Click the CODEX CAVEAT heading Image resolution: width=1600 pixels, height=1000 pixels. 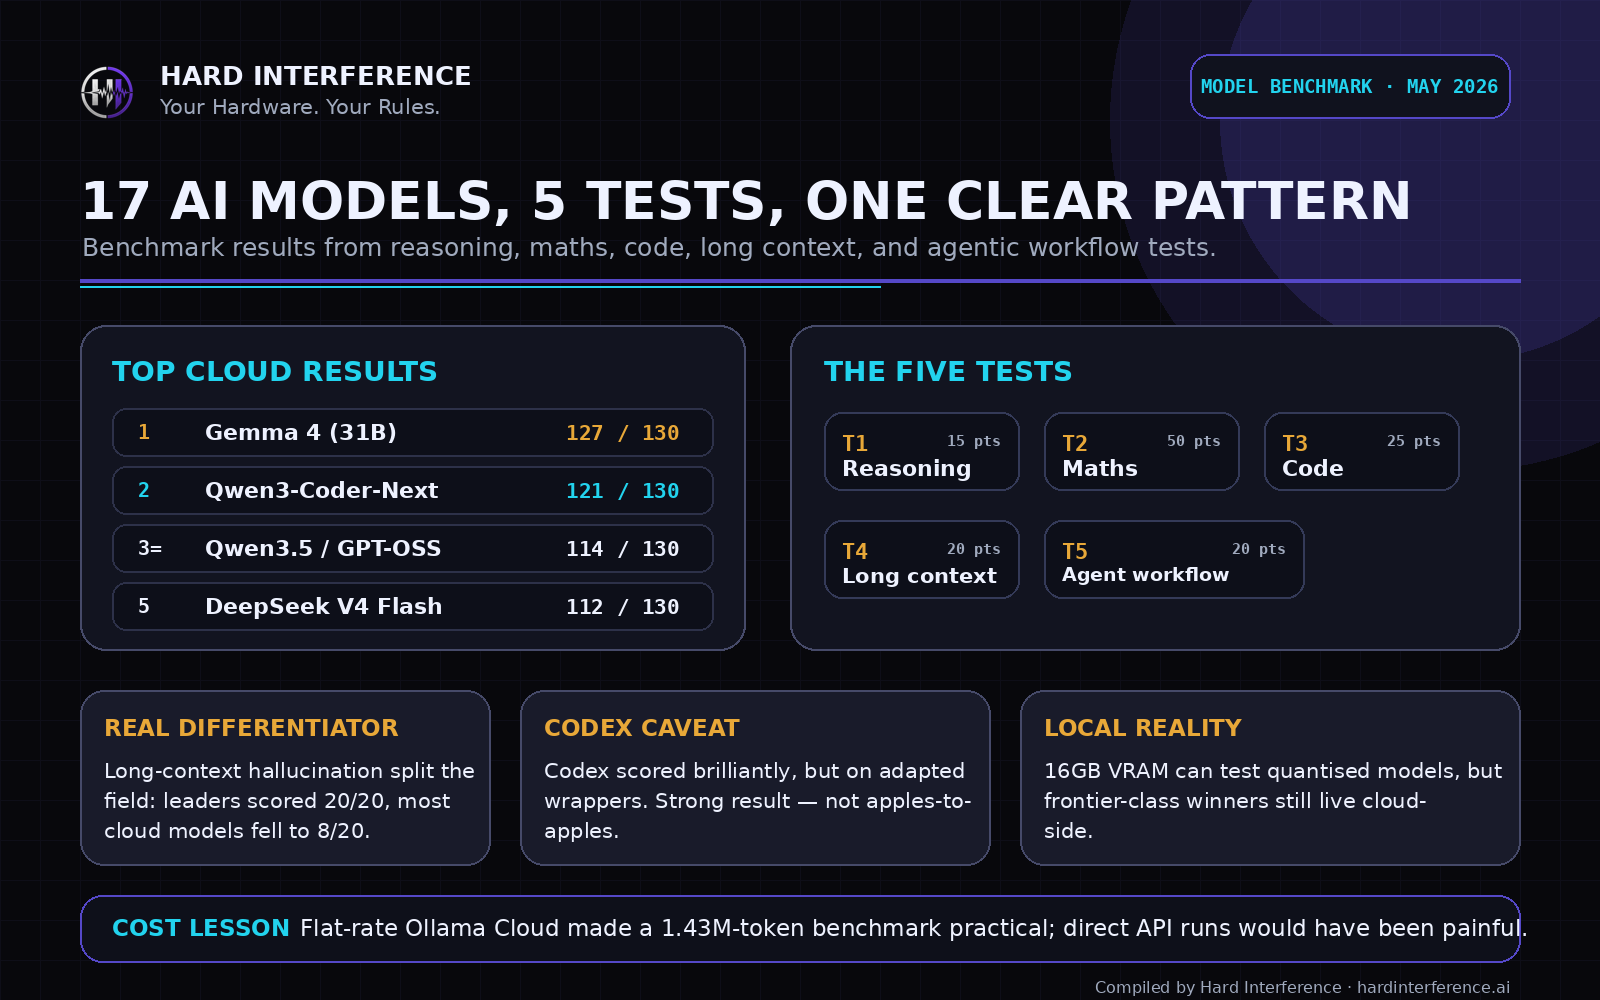pos(642,728)
